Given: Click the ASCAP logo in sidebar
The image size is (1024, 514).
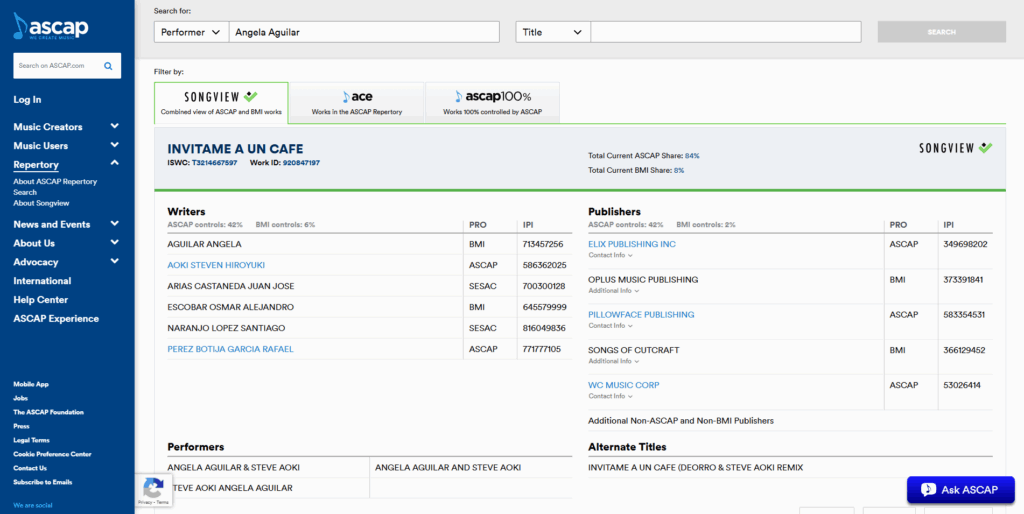Looking at the screenshot, I should (x=51, y=27).
